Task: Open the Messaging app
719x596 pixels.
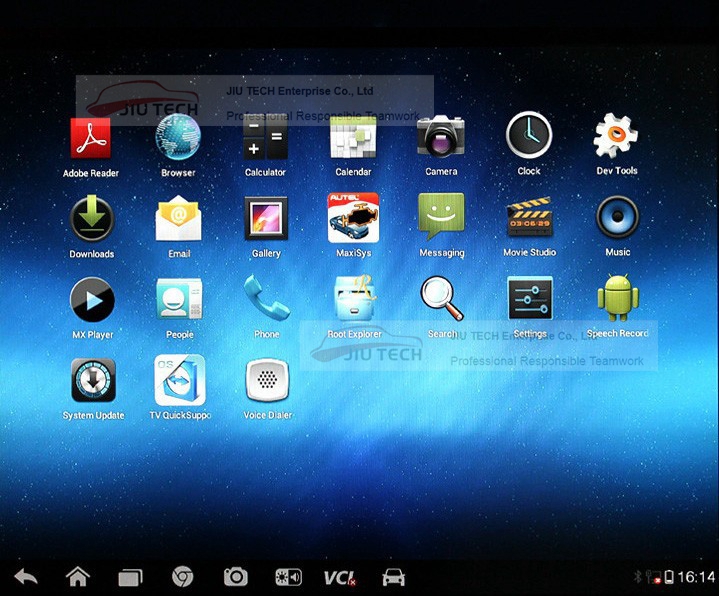Action: point(441,216)
